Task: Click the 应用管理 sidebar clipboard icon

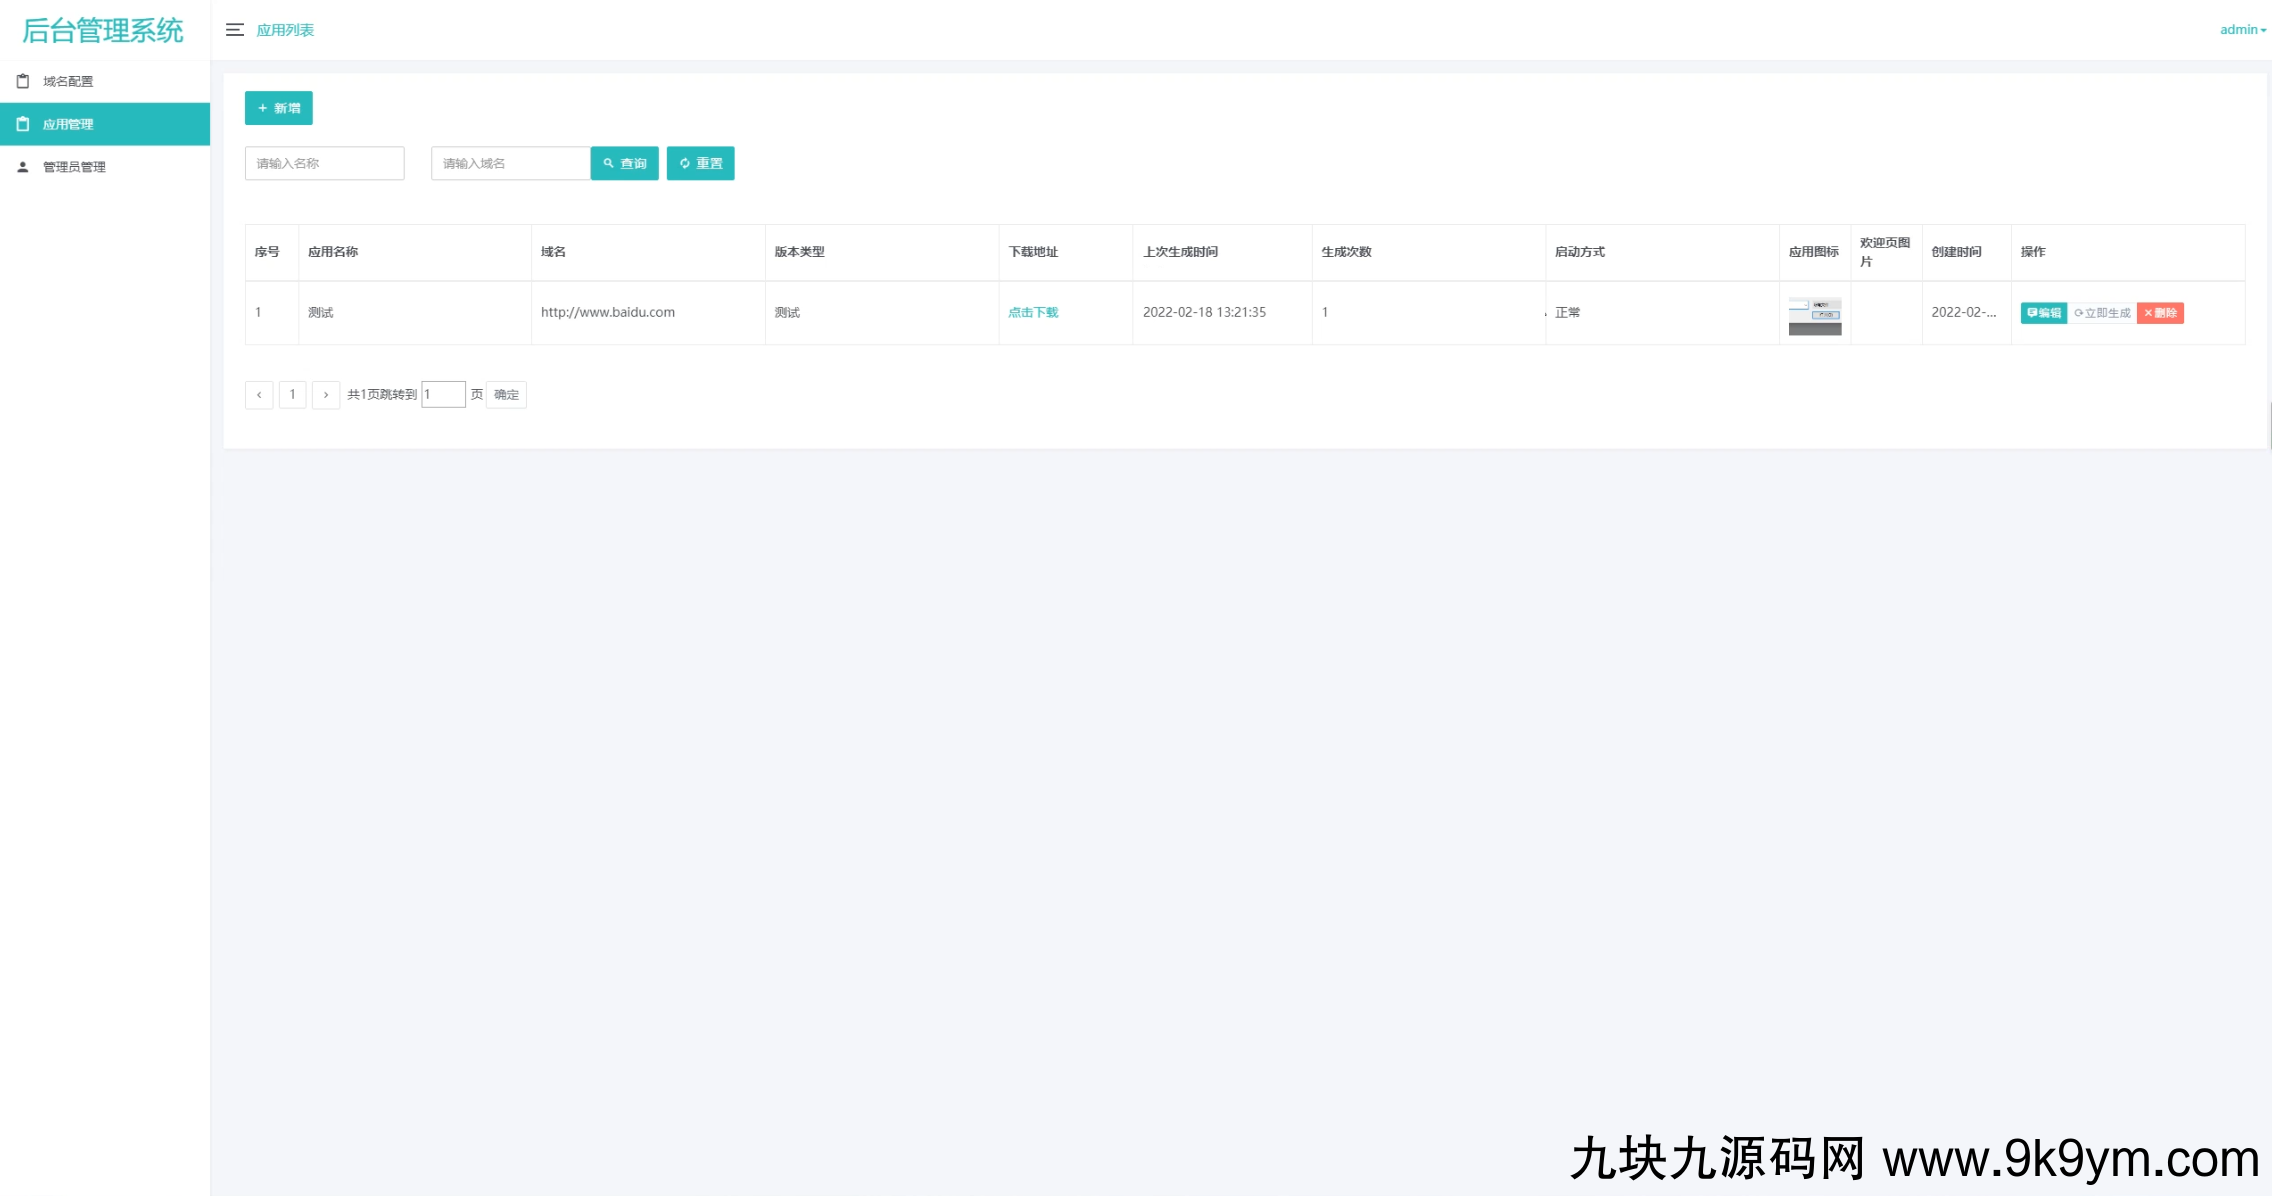Action: coord(23,124)
